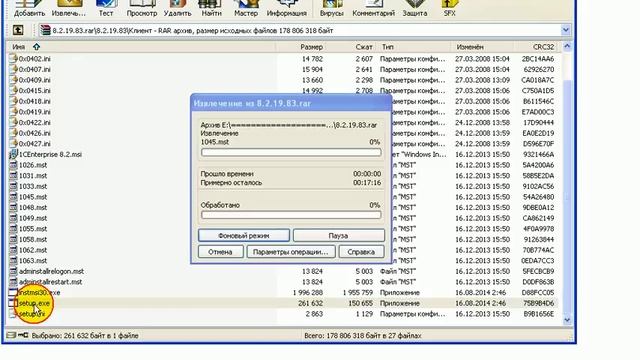Click the Пауза button
This screenshot has width=640, height=360.
tap(338, 236)
